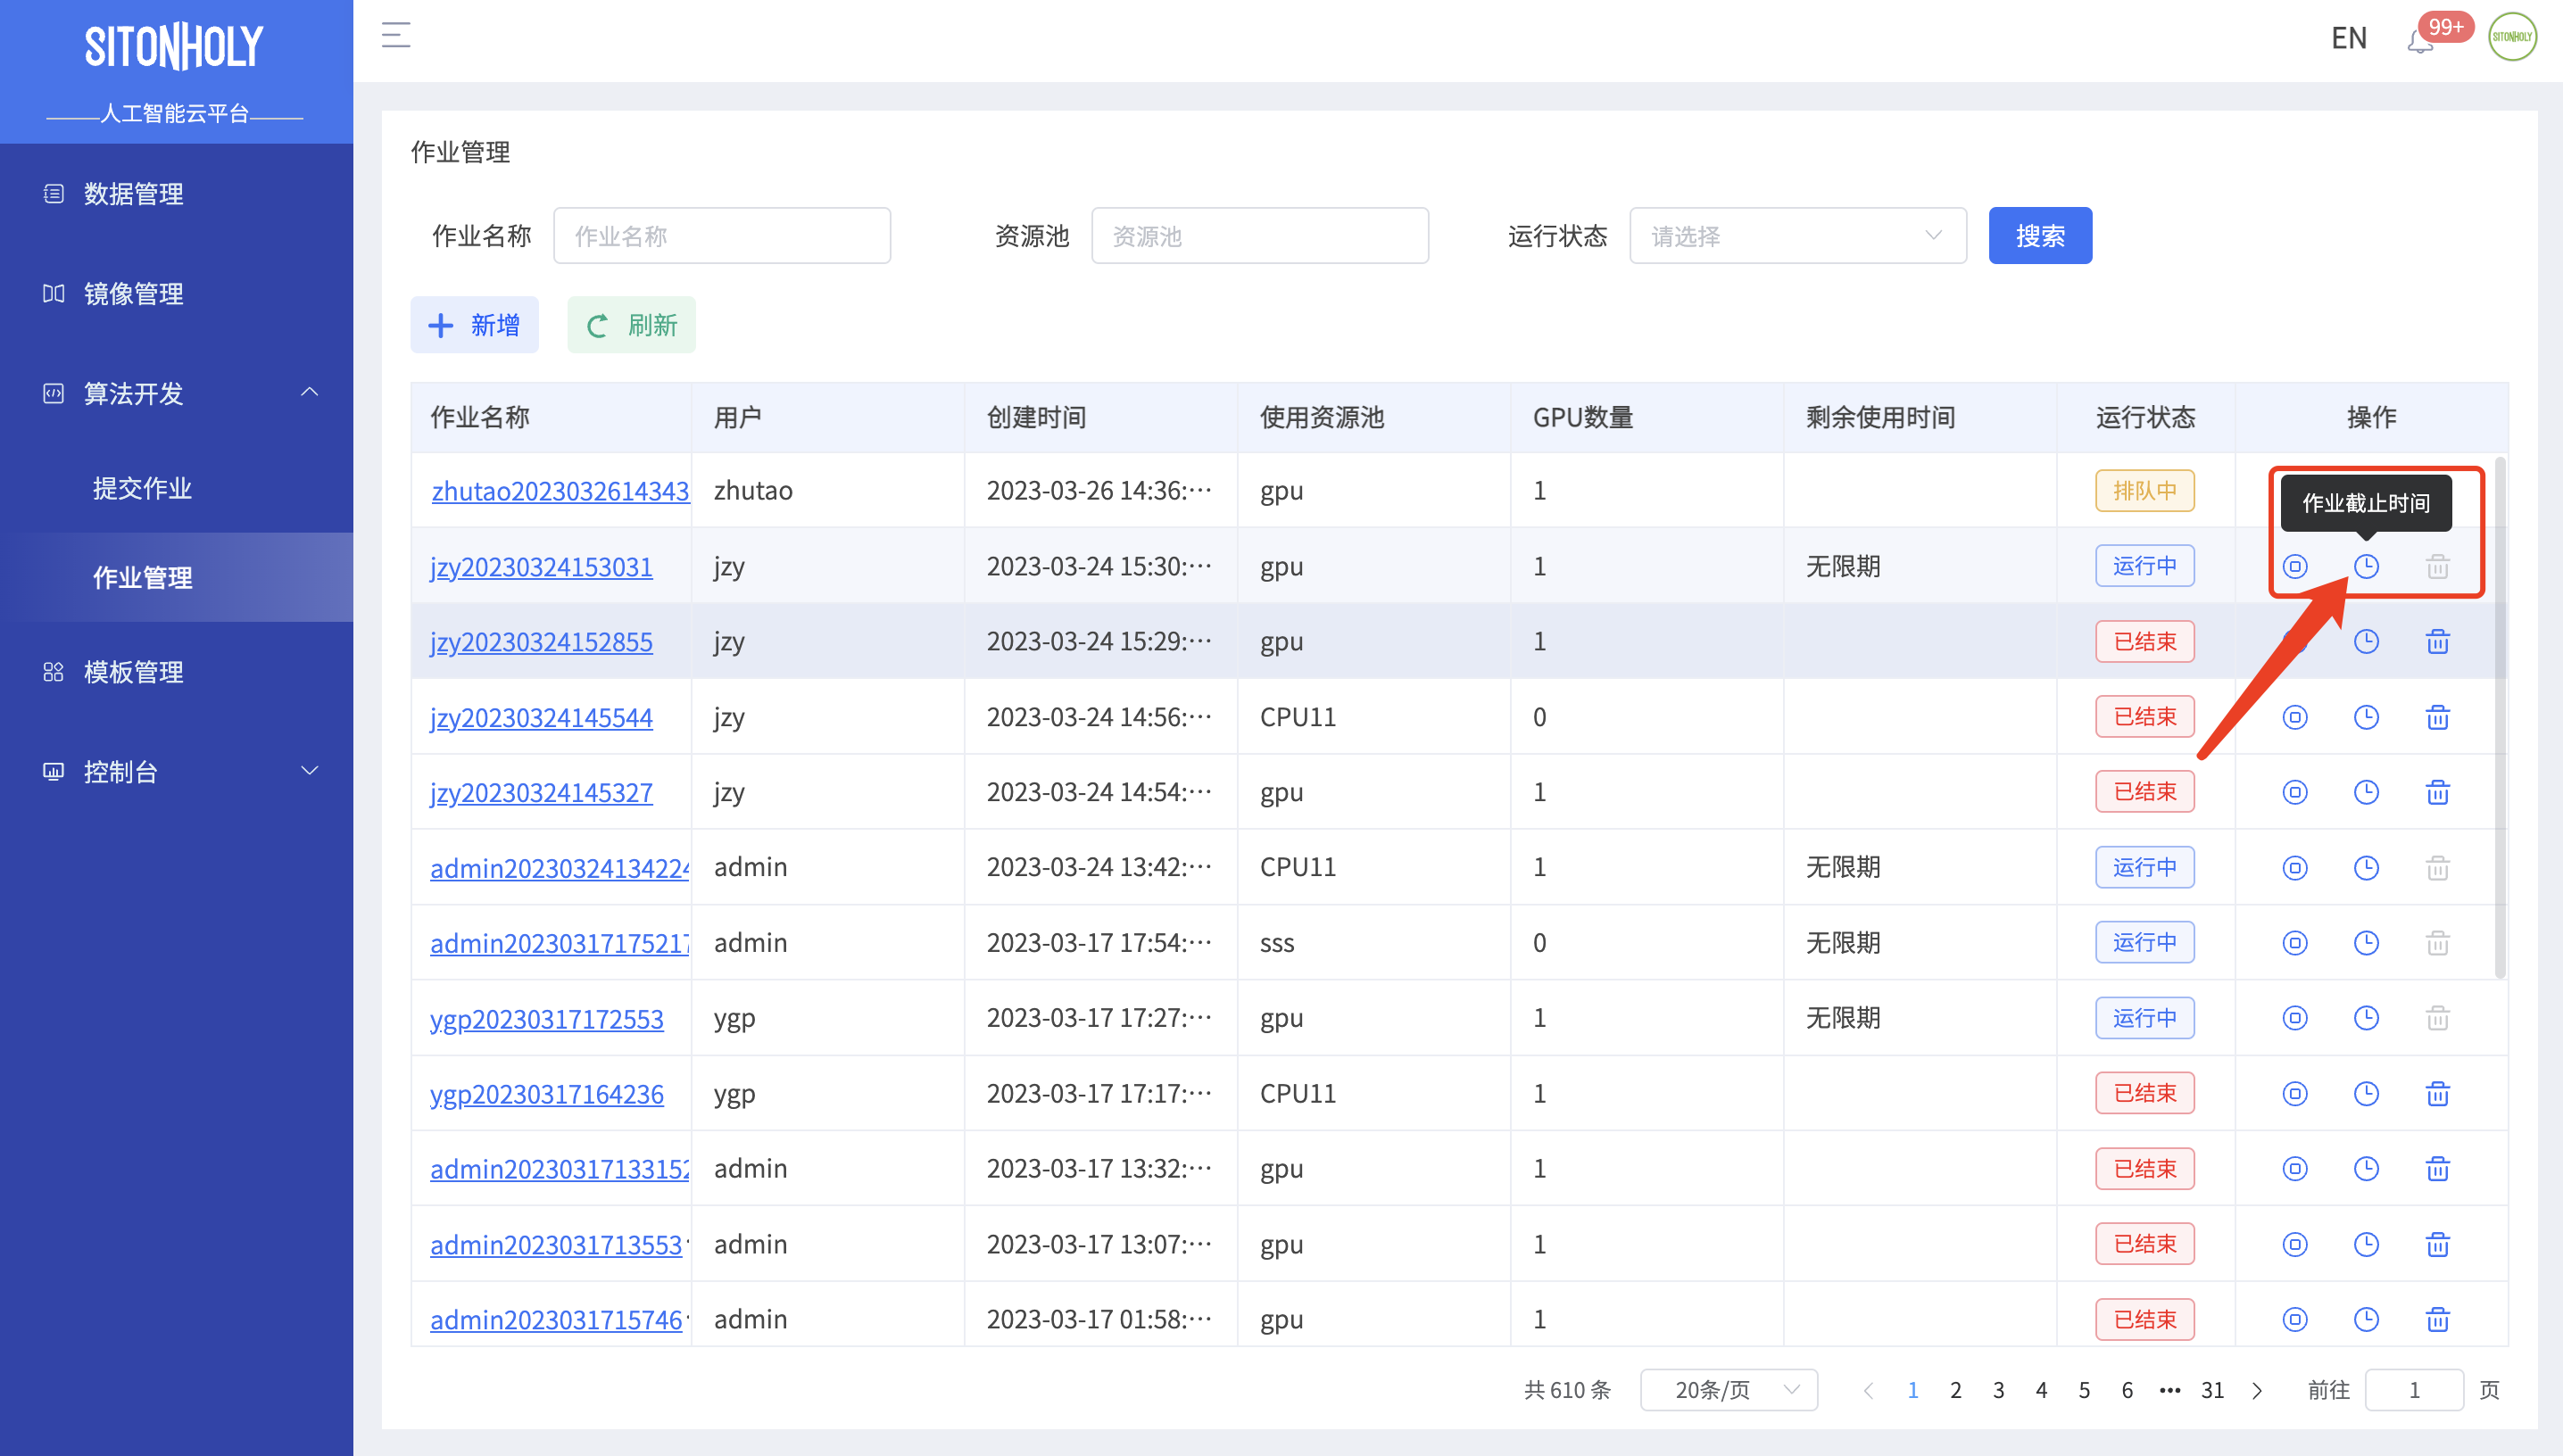Jump ahead with the ellipsis pager

point(2170,1391)
